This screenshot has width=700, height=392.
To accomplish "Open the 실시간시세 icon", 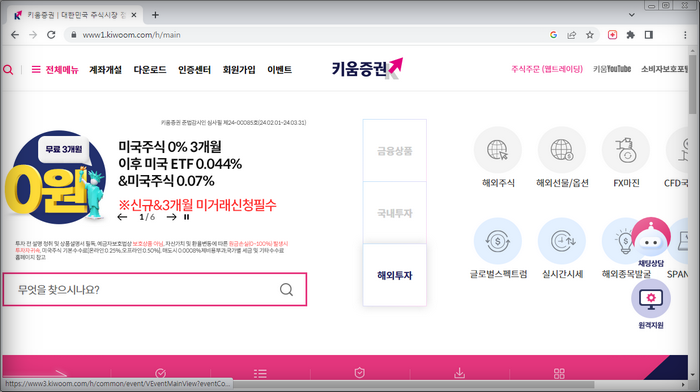I will (562, 242).
